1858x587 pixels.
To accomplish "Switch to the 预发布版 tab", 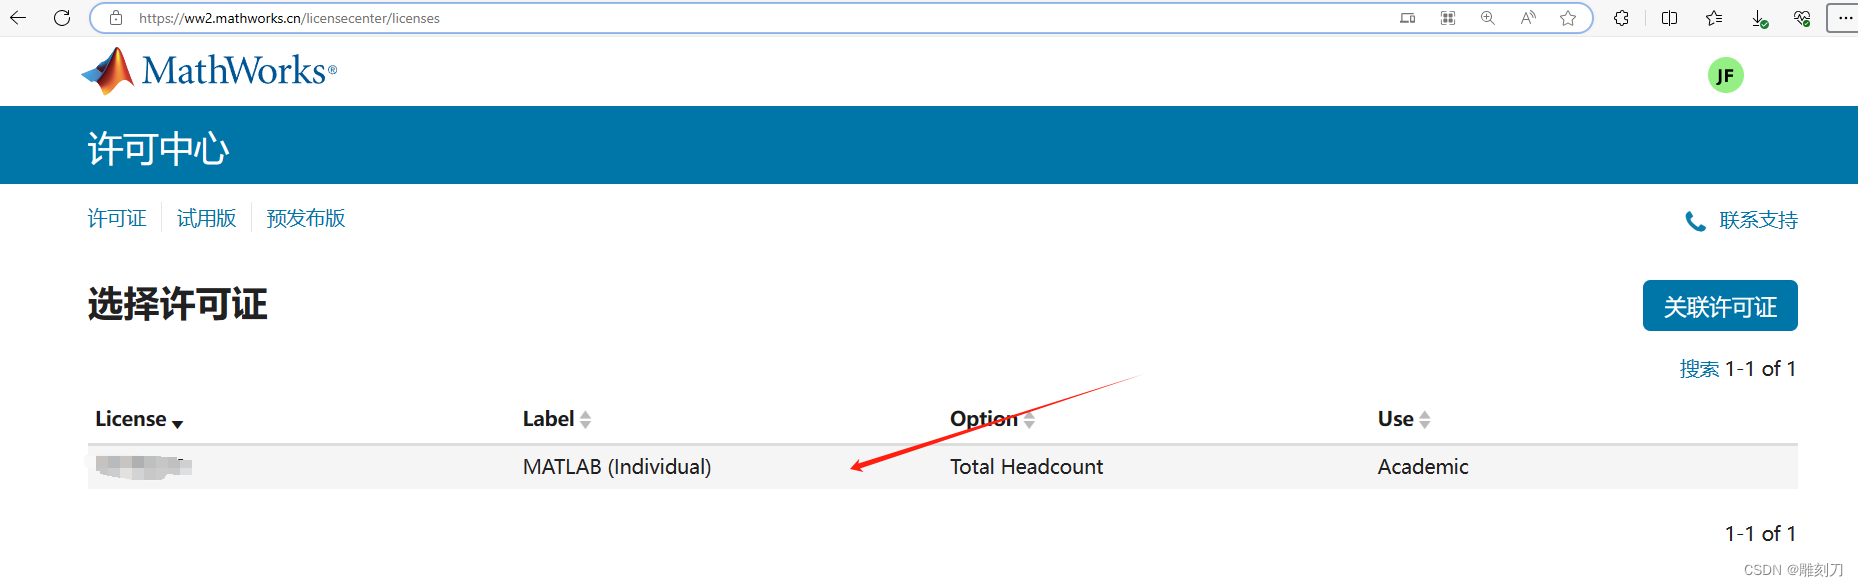I will point(306,218).
